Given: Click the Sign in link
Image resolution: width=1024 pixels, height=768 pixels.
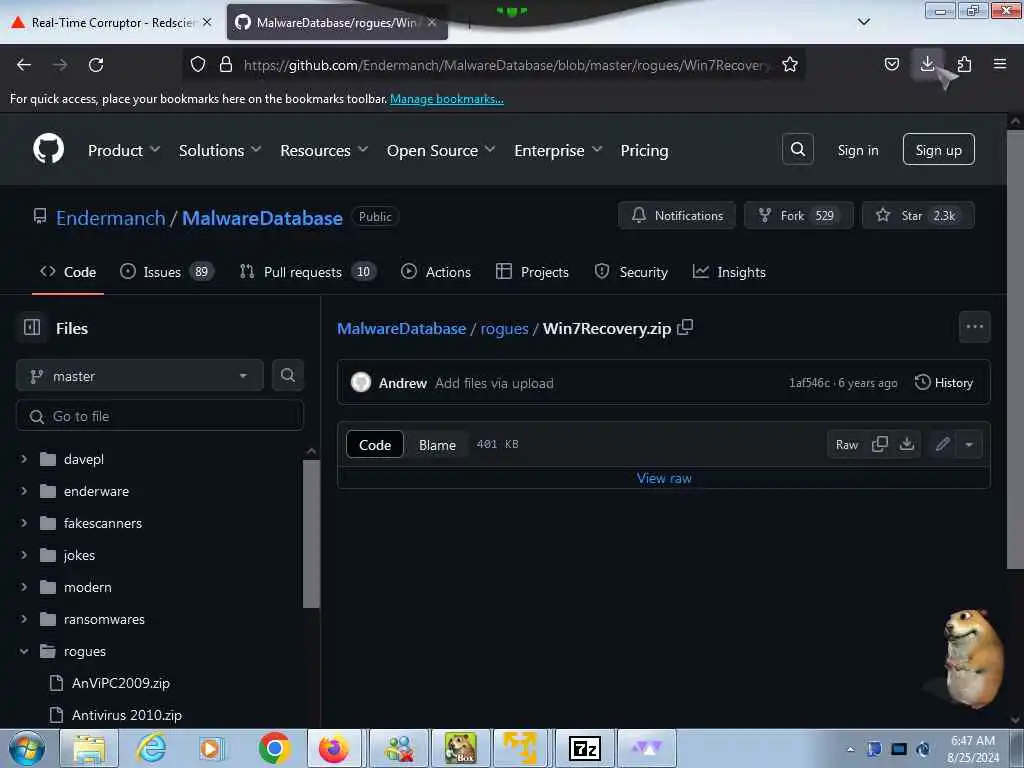Looking at the screenshot, I should coord(857,150).
